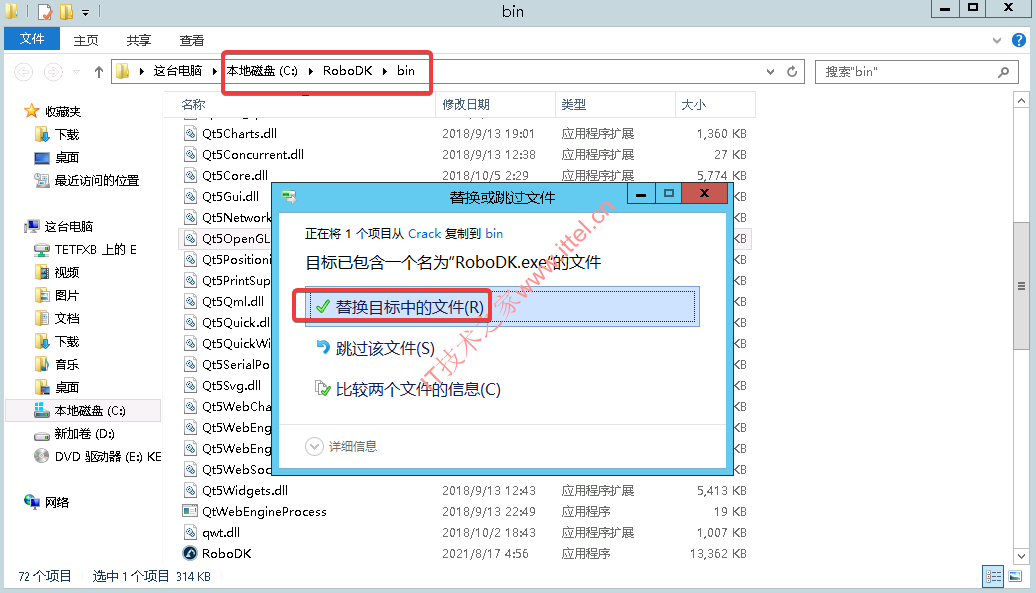Go forward with the forward arrow
Image resolution: width=1036 pixels, height=593 pixels.
click(53, 71)
